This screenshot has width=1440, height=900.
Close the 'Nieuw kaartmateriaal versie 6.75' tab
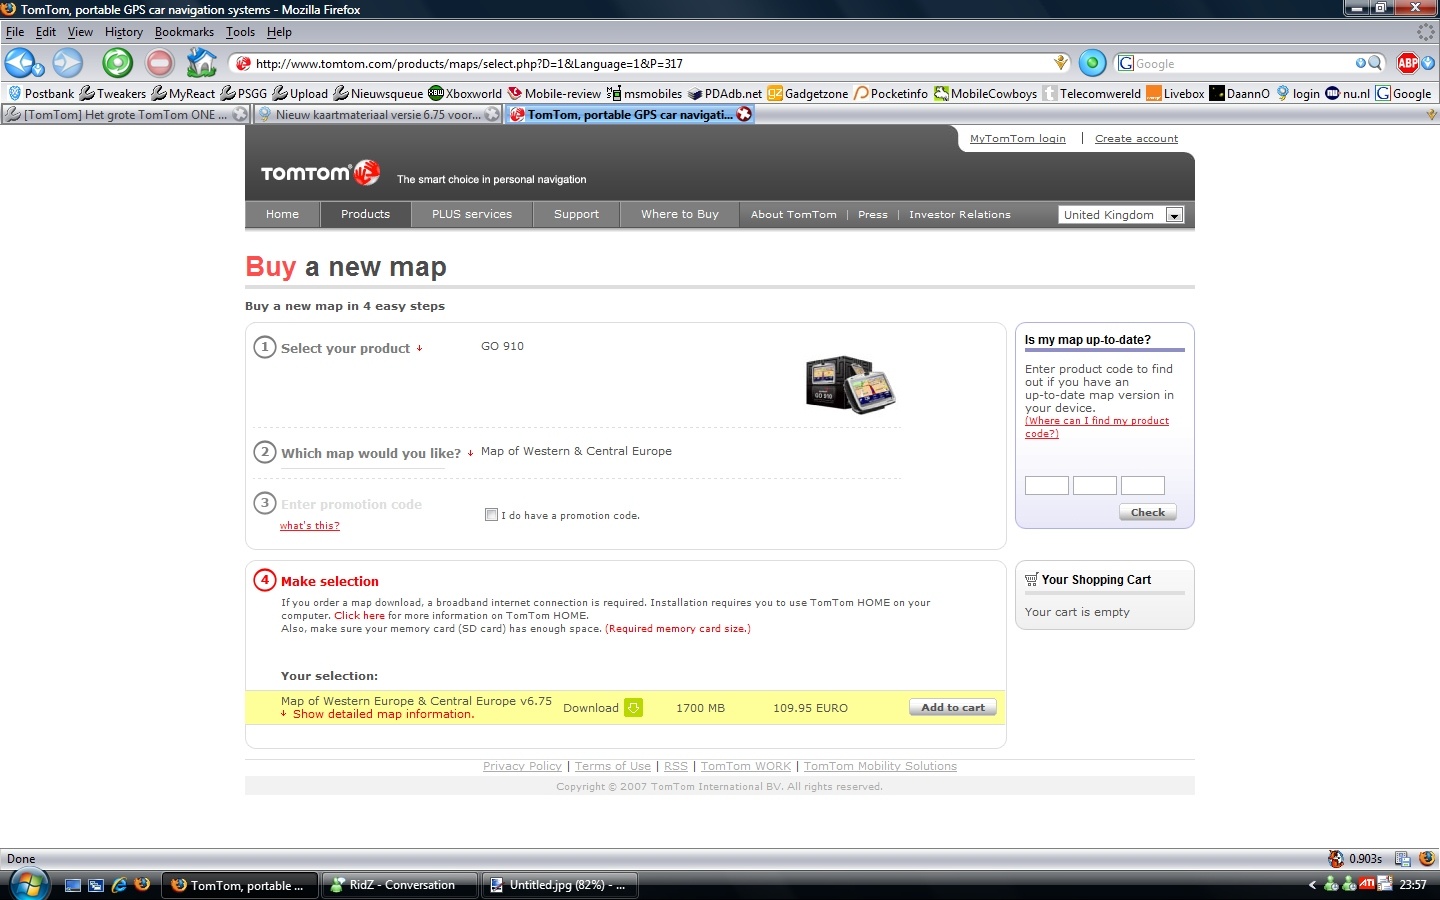click(x=491, y=115)
